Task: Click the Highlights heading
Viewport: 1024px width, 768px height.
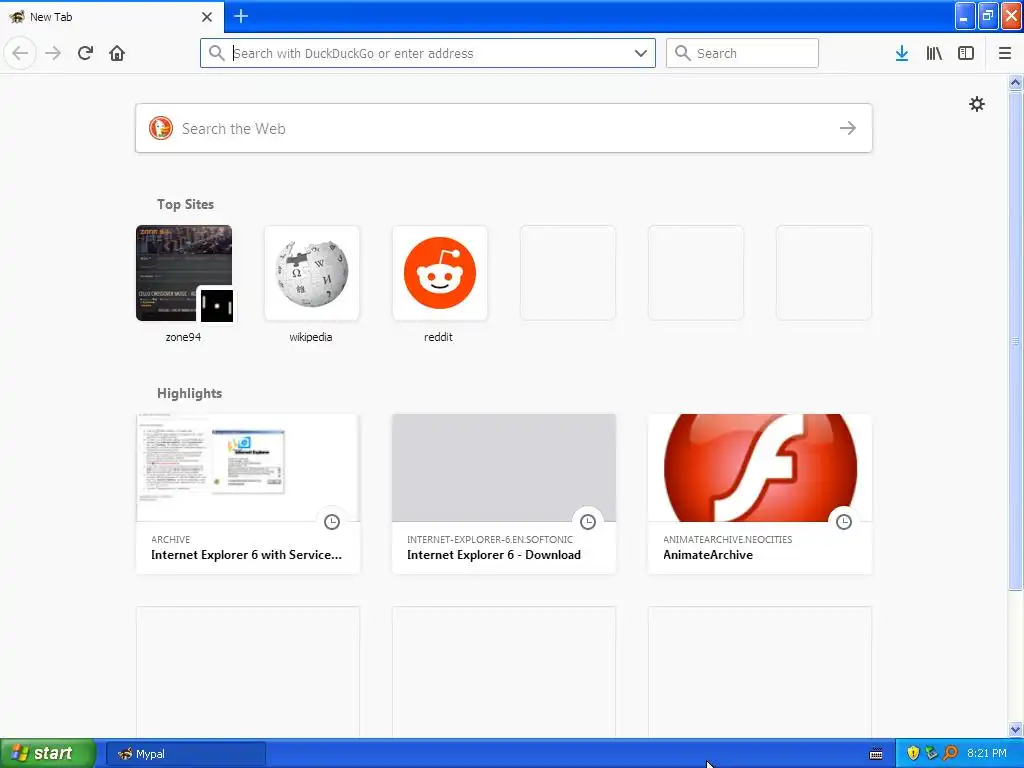Action: click(x=189, y=393)
